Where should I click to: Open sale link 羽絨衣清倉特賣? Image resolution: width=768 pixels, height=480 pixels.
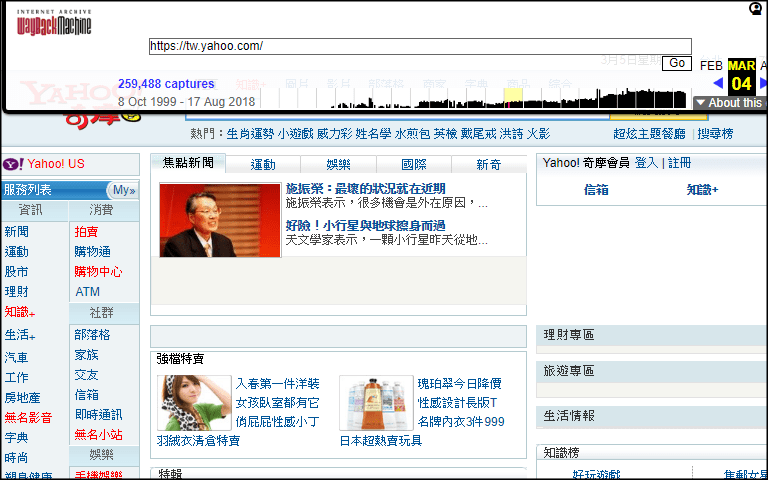(198, 441)
